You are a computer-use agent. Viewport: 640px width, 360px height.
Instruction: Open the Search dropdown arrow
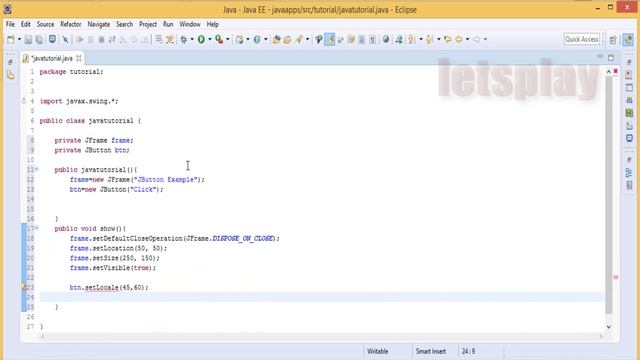[x=307, y=39]
